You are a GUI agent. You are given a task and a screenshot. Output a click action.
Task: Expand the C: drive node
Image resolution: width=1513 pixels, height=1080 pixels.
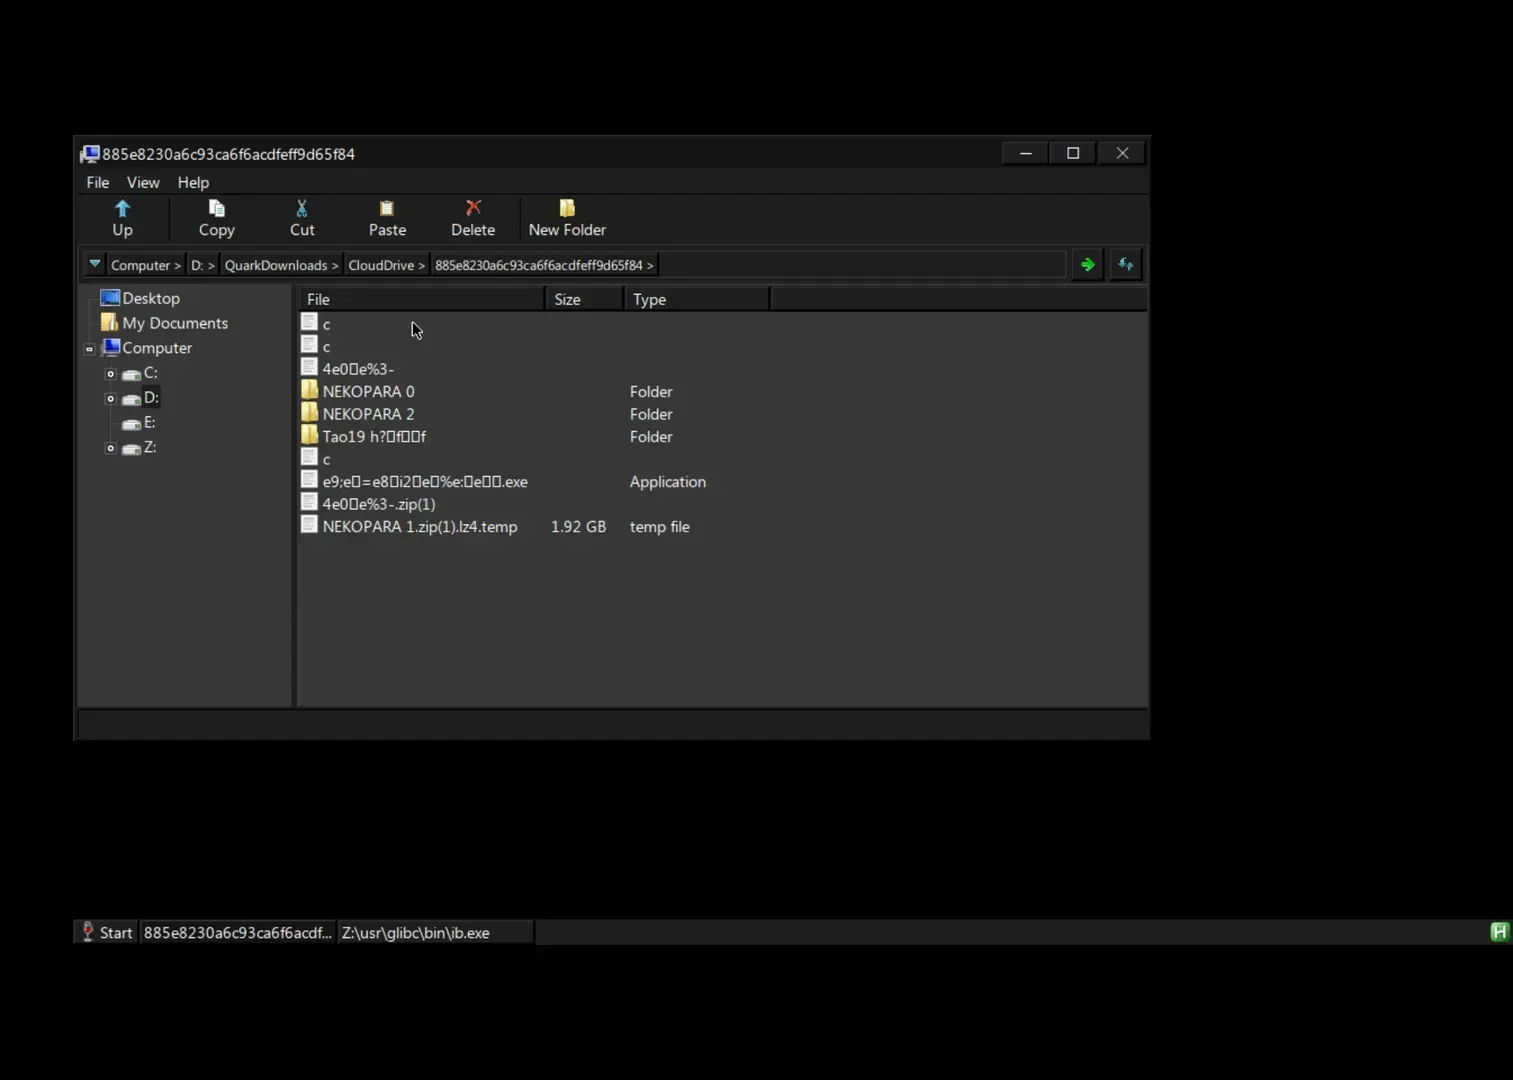pyautogui.click(x=111, y=374)
